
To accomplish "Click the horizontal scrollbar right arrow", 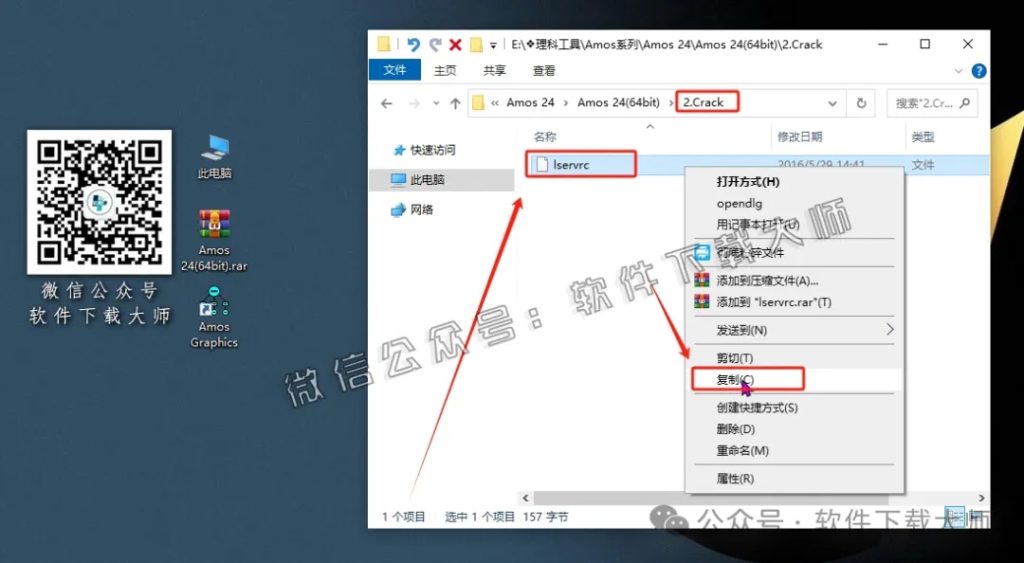I will [982, 498].
